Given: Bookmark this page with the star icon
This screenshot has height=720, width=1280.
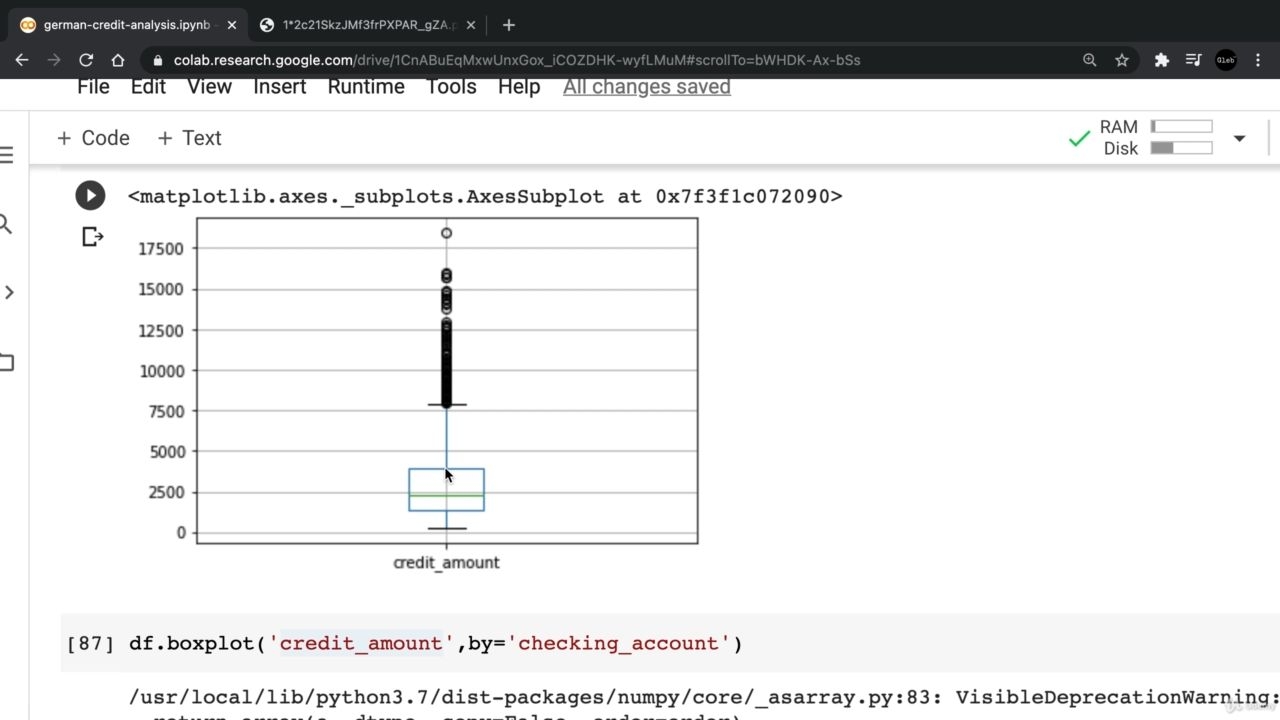Looking at the screenshot, I should click(1122, 60).
